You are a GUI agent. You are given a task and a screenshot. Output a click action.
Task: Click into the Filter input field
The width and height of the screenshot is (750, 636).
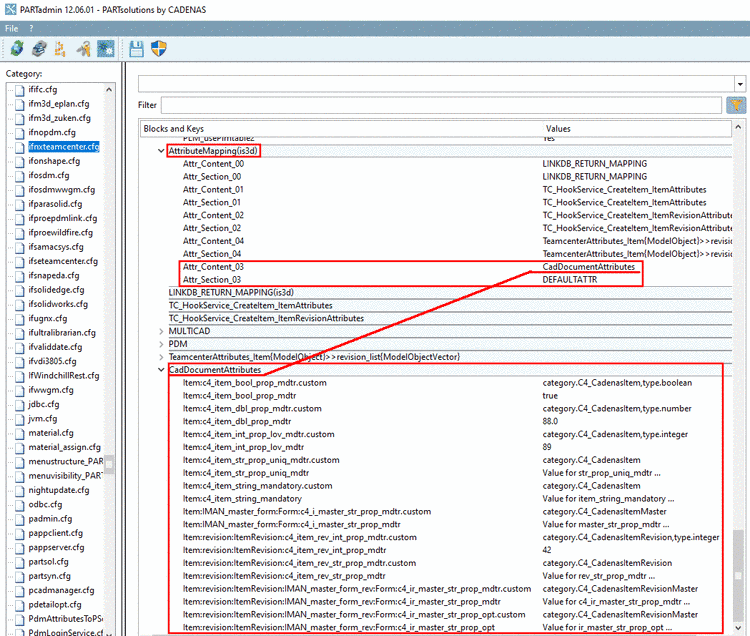click(441, 105)
